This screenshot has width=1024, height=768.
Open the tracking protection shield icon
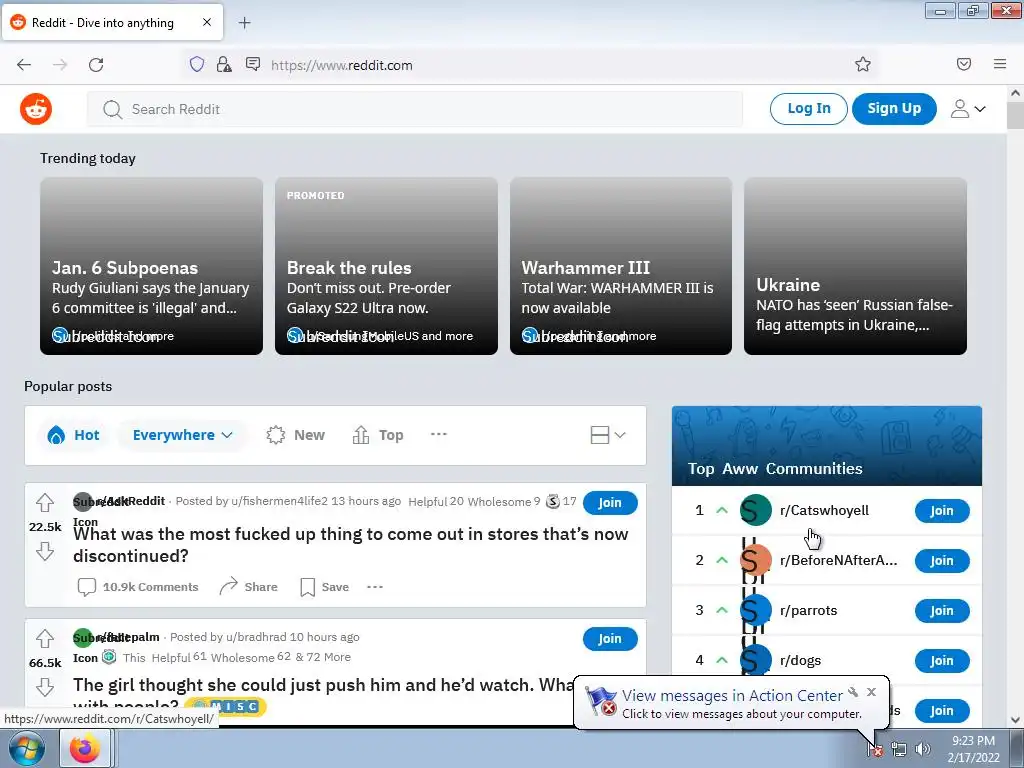(197, 65)
